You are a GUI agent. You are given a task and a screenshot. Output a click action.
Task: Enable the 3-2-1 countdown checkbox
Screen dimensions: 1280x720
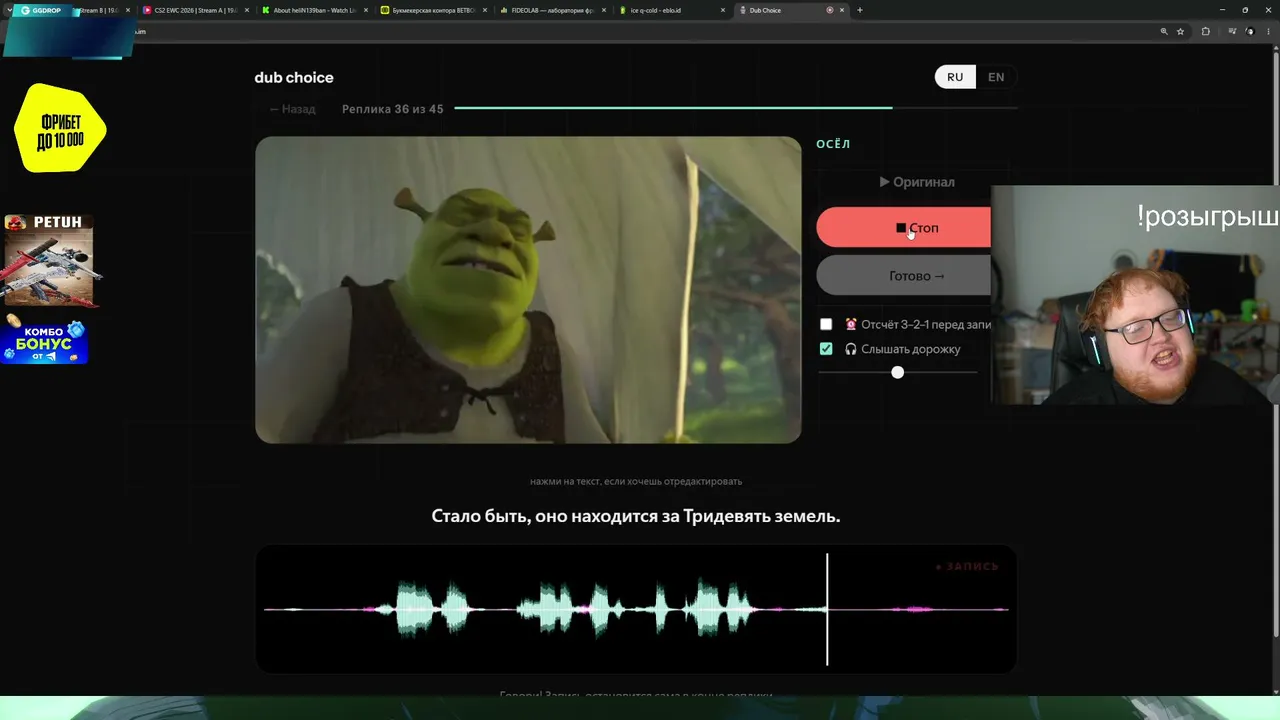coord(826,324)
